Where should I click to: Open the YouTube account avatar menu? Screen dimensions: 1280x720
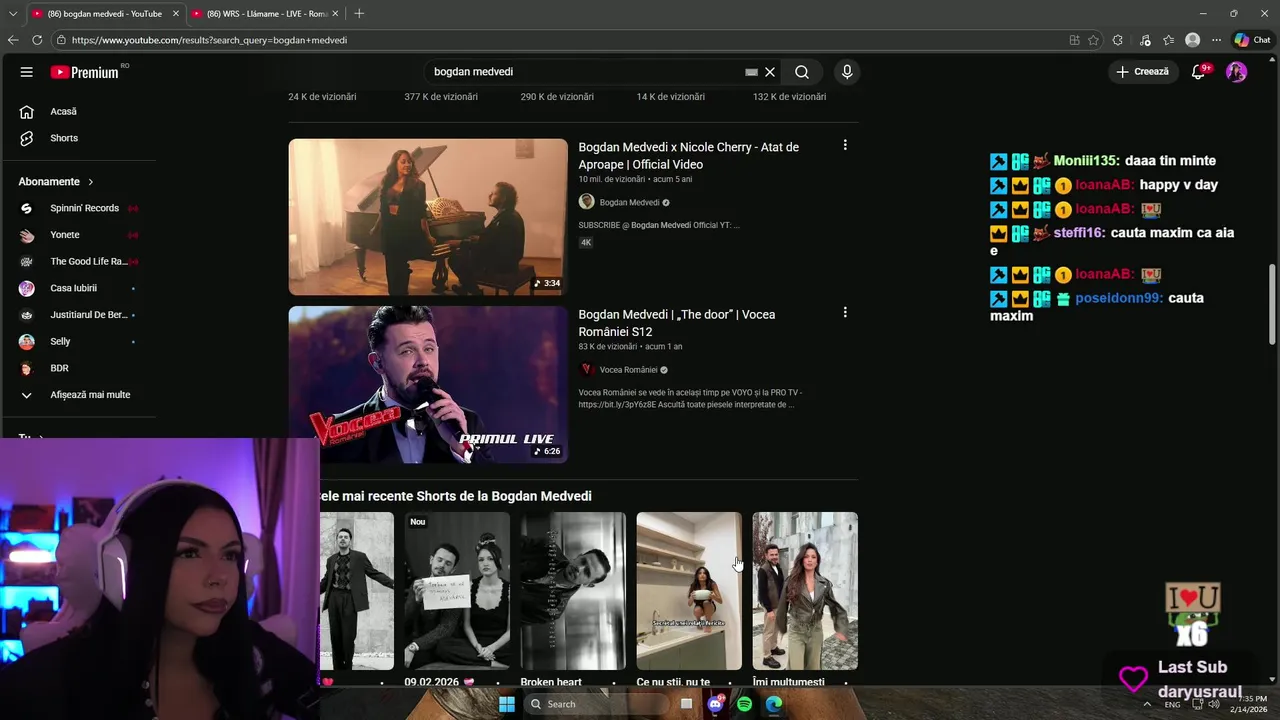1236,72
